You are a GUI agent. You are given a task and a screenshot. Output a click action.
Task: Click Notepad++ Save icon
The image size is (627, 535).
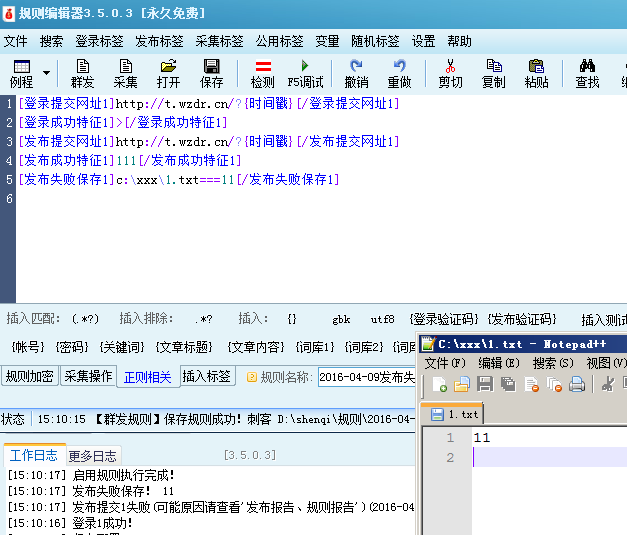485,385
